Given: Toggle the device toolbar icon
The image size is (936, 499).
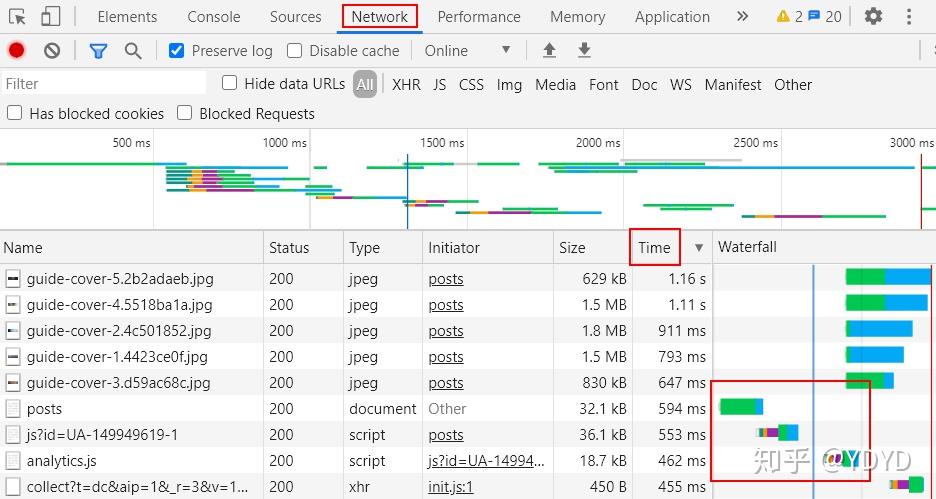Looking at the screenshot, I should (x=51, y=16).
